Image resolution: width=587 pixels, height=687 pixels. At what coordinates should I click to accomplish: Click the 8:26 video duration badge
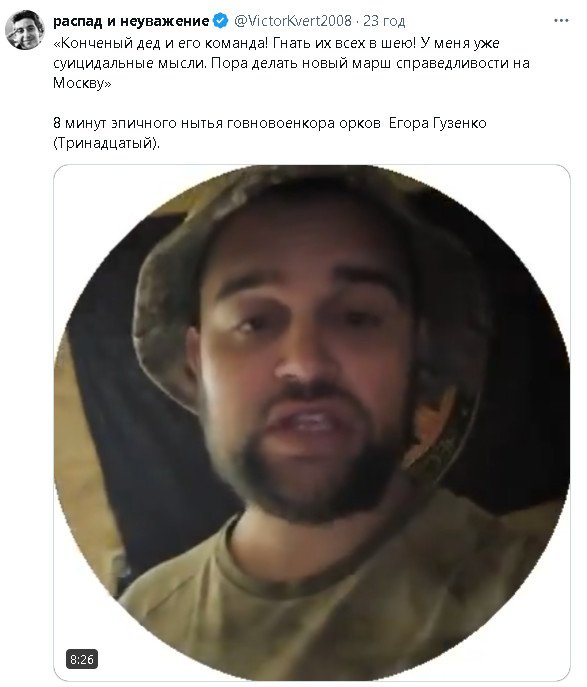82,659
